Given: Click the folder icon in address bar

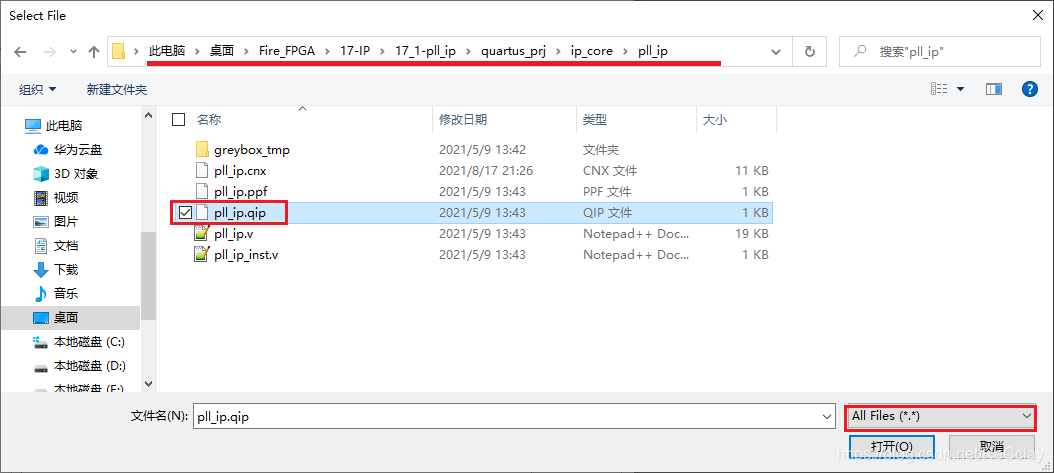Looking at the screenshot, I should click(118, 52).
